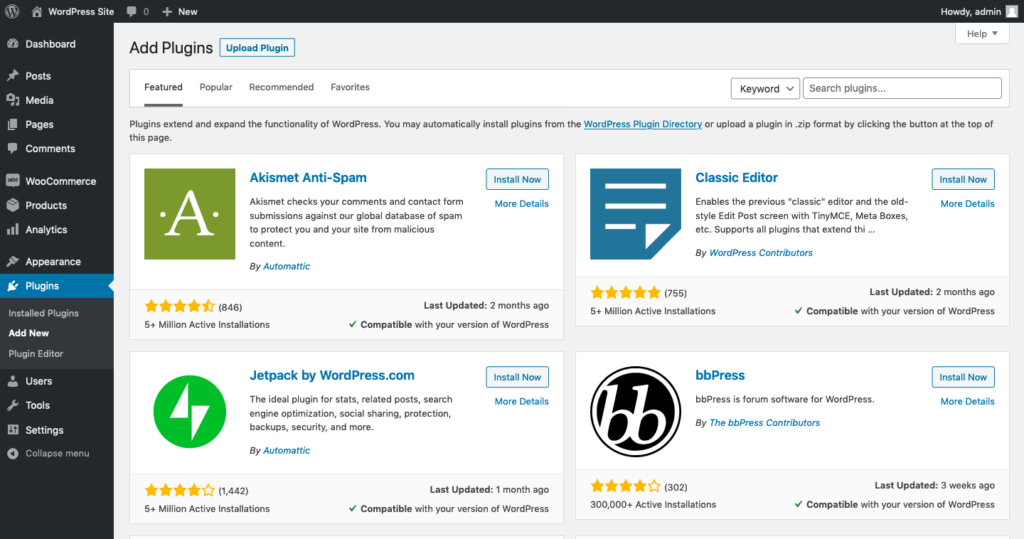
Task: Open Classic Editor title link
Action: [737, 178]
